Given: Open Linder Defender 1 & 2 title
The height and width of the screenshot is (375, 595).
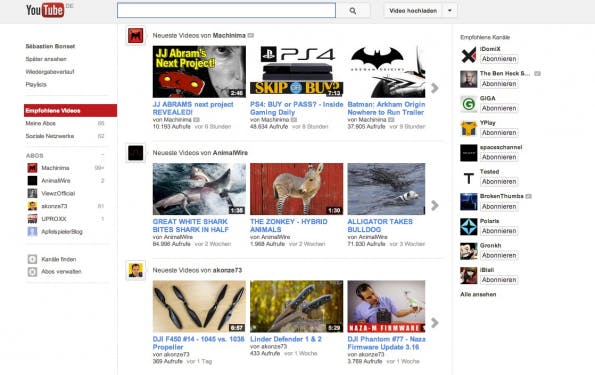Looking at the screenshot, I should pos(286,339).
